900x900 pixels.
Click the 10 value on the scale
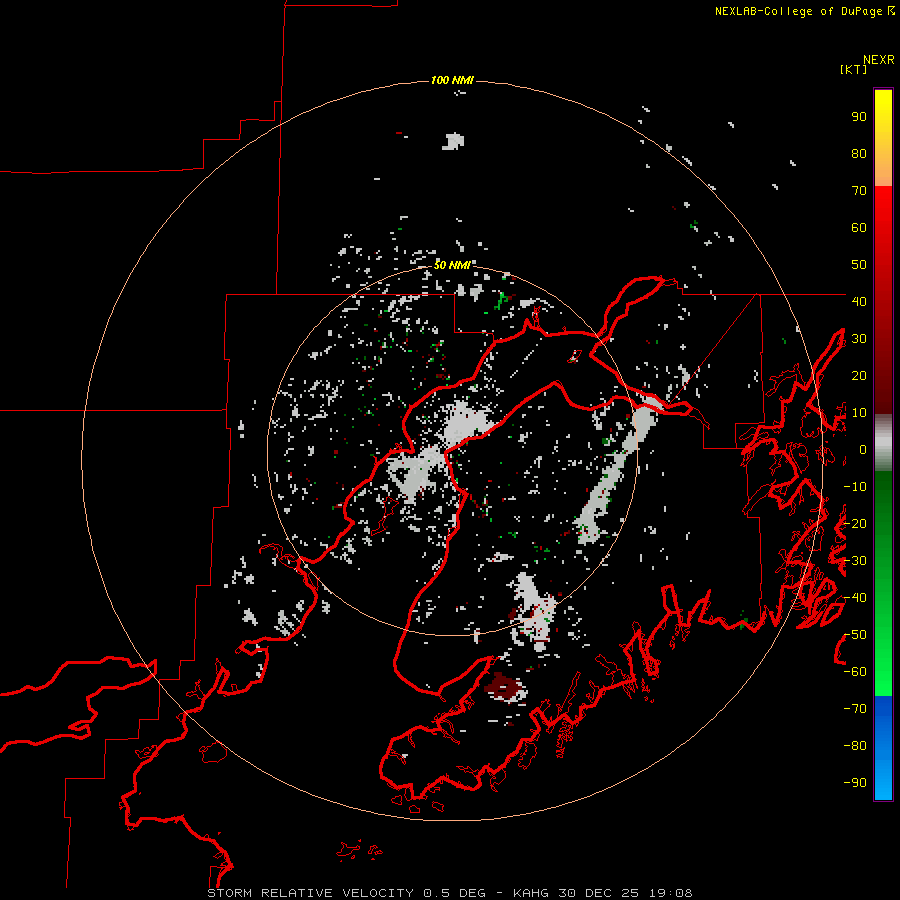859,413
